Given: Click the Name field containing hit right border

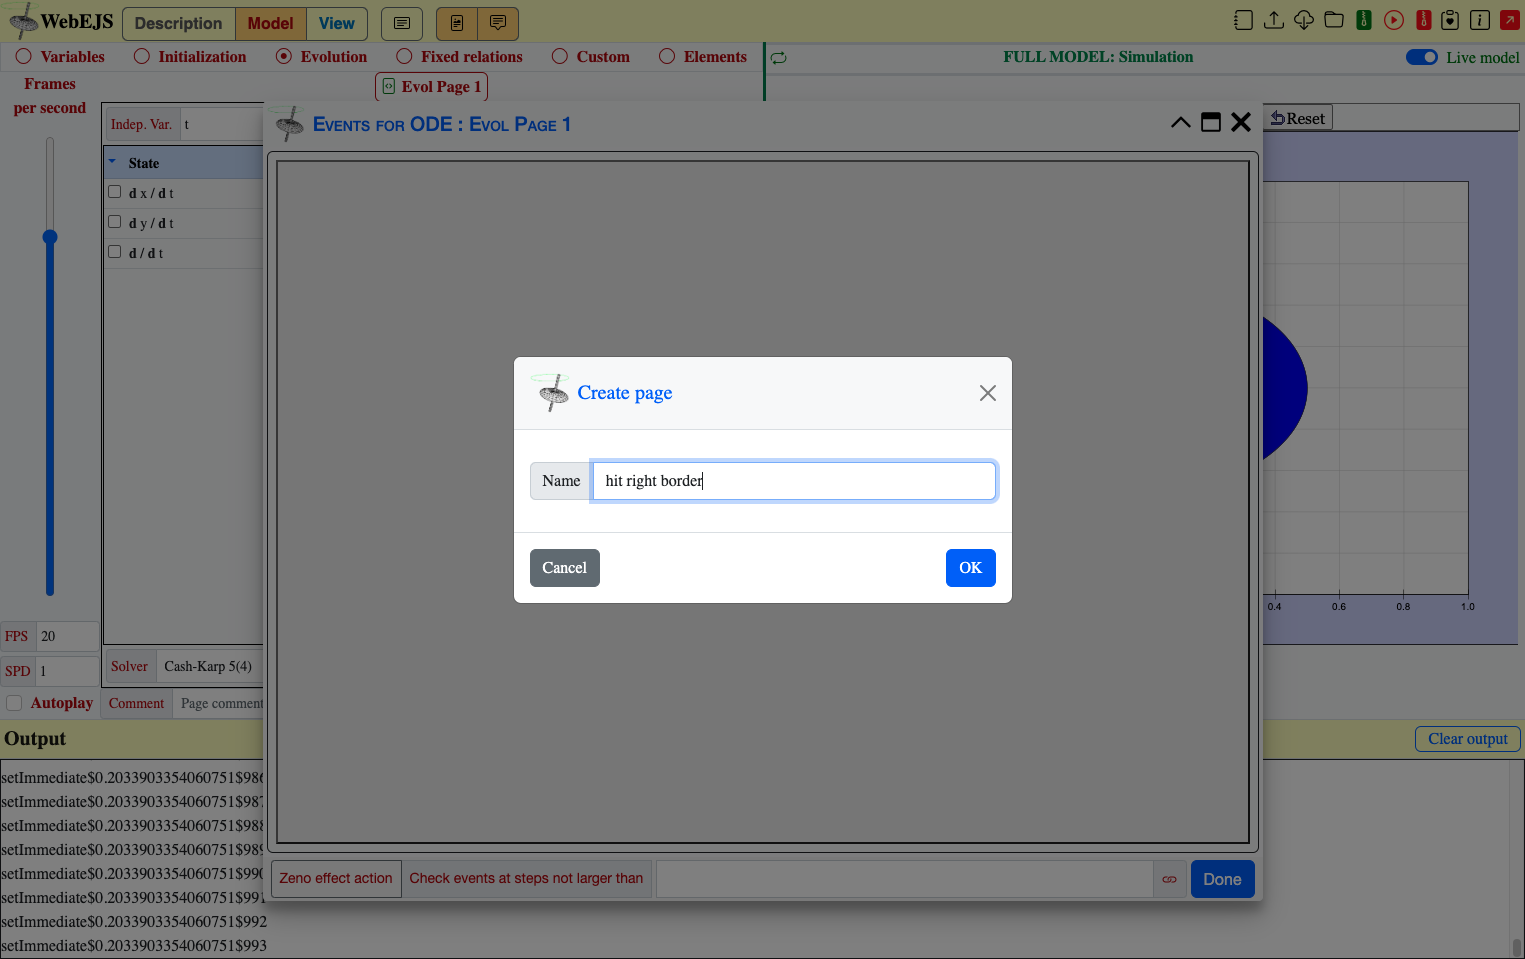Looking at the screenshot, I should point(794,481).
